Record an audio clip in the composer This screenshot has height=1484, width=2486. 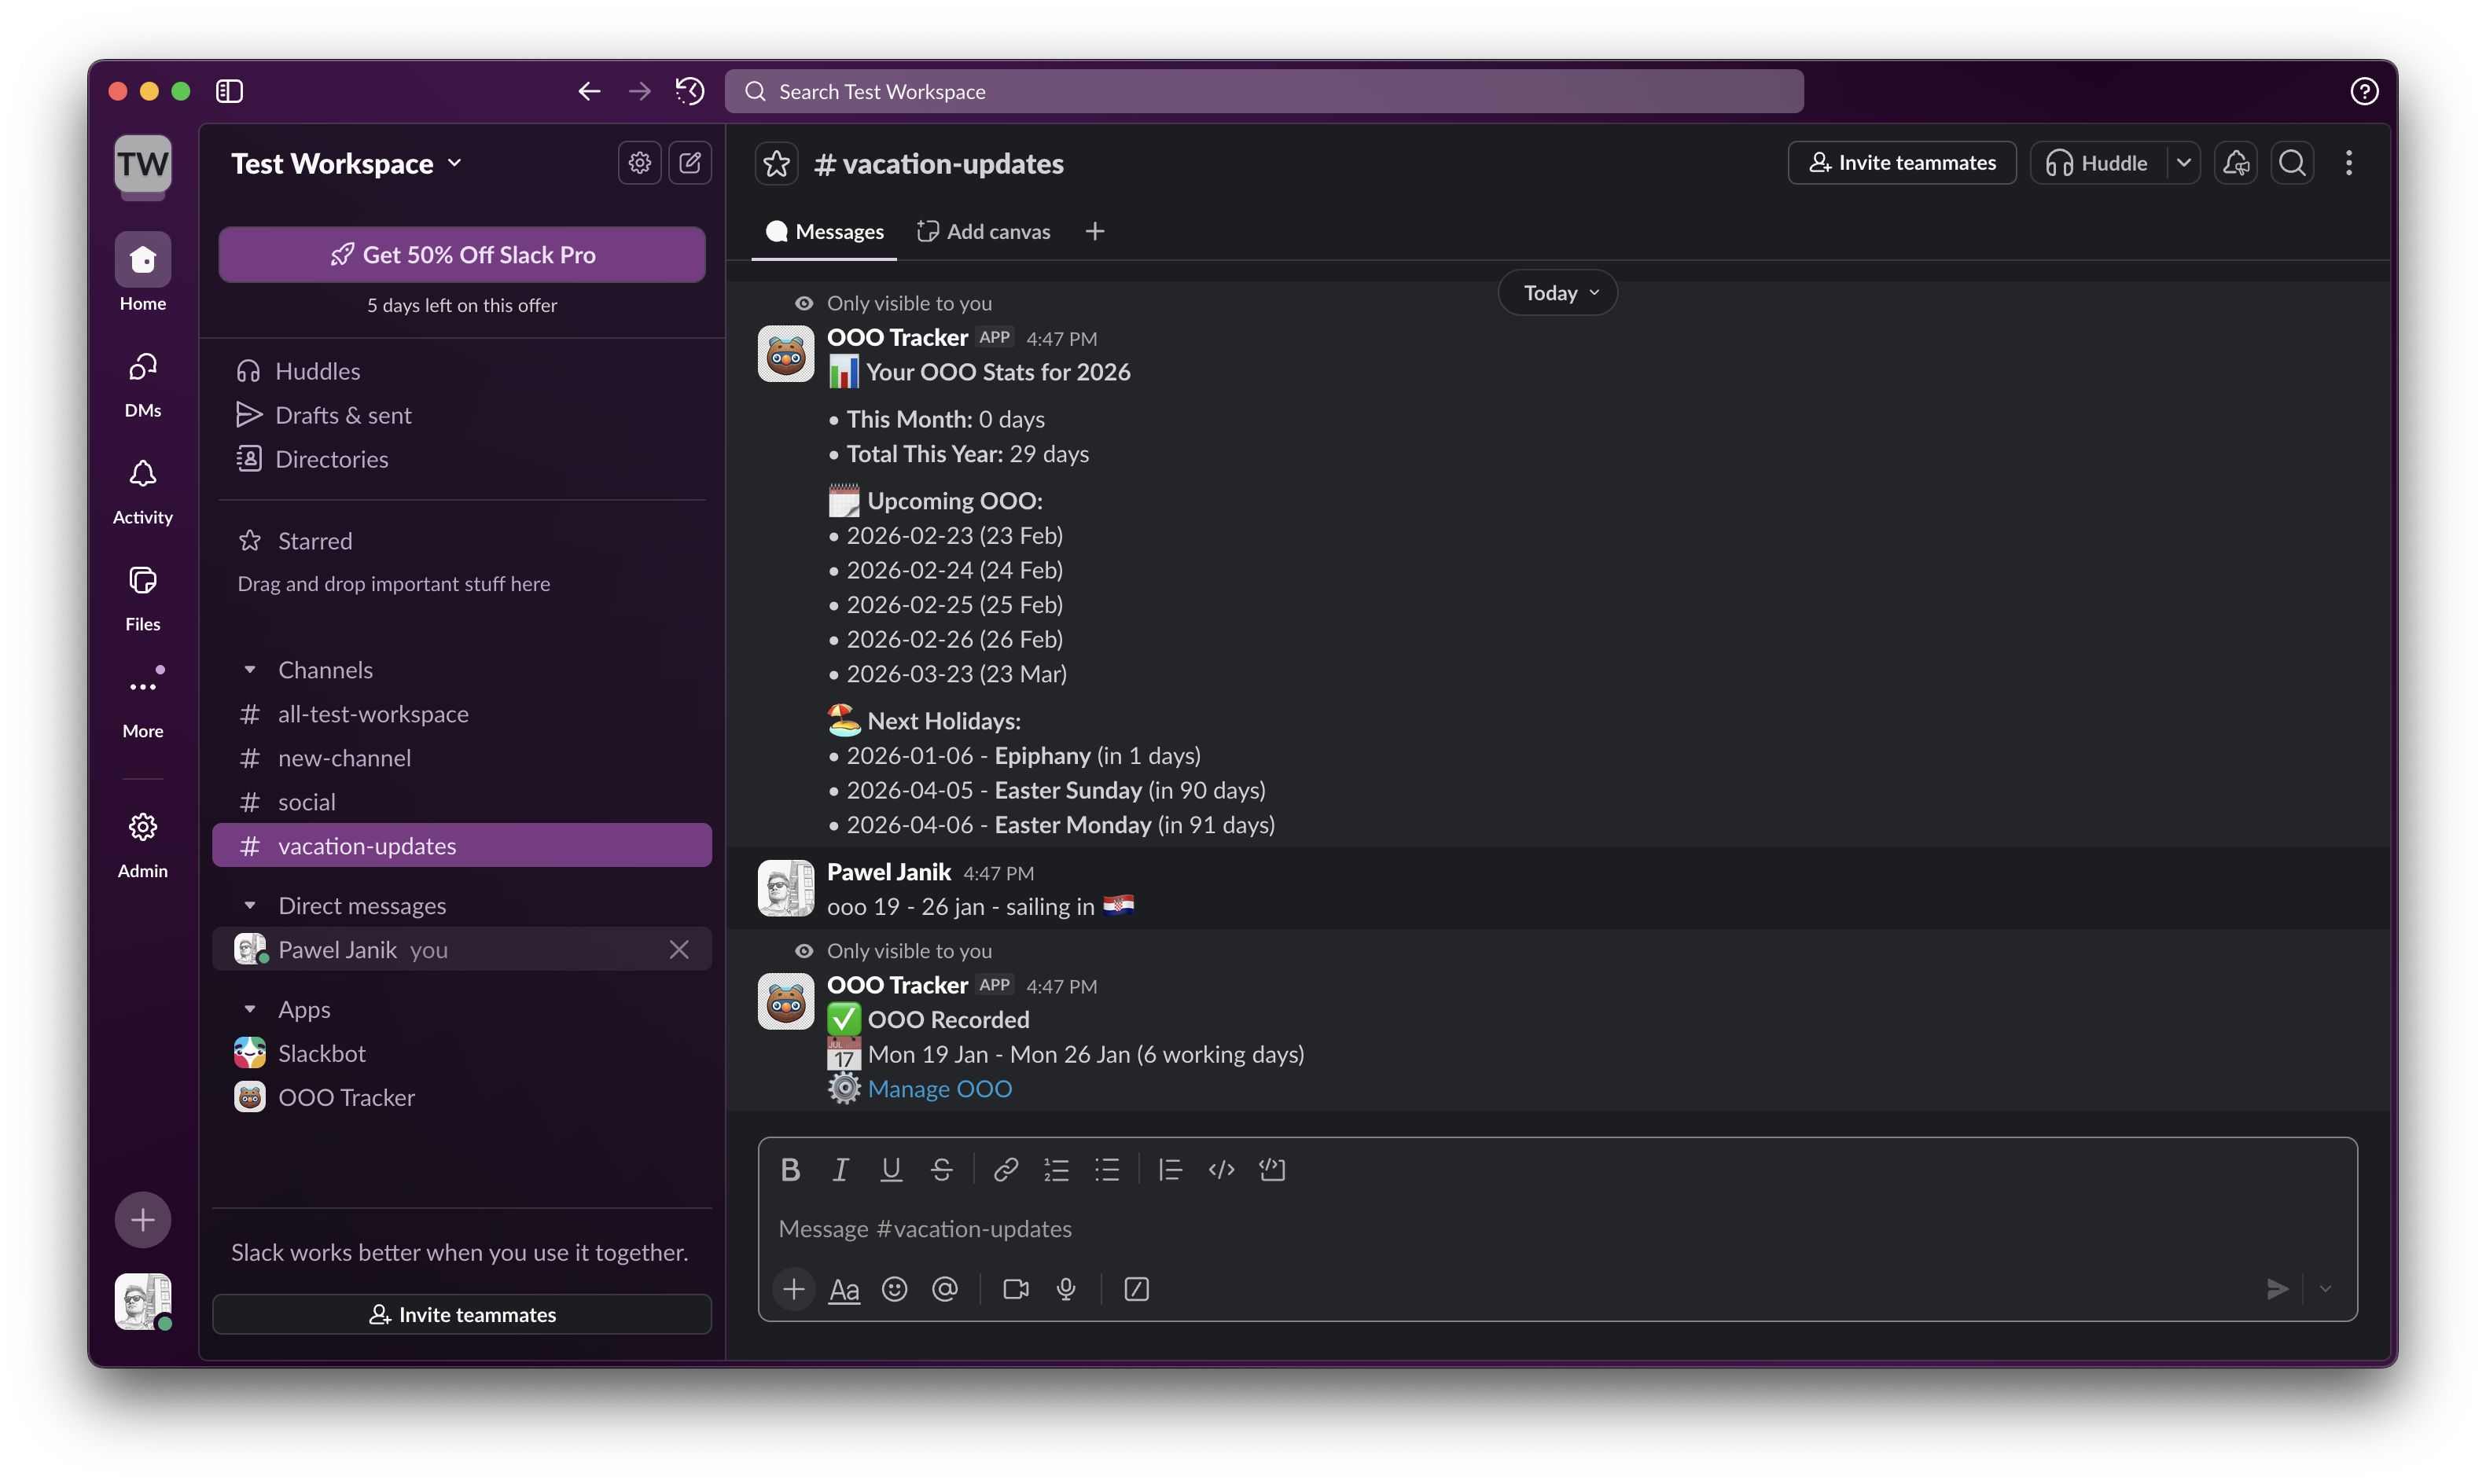tap(1065, 1289)
